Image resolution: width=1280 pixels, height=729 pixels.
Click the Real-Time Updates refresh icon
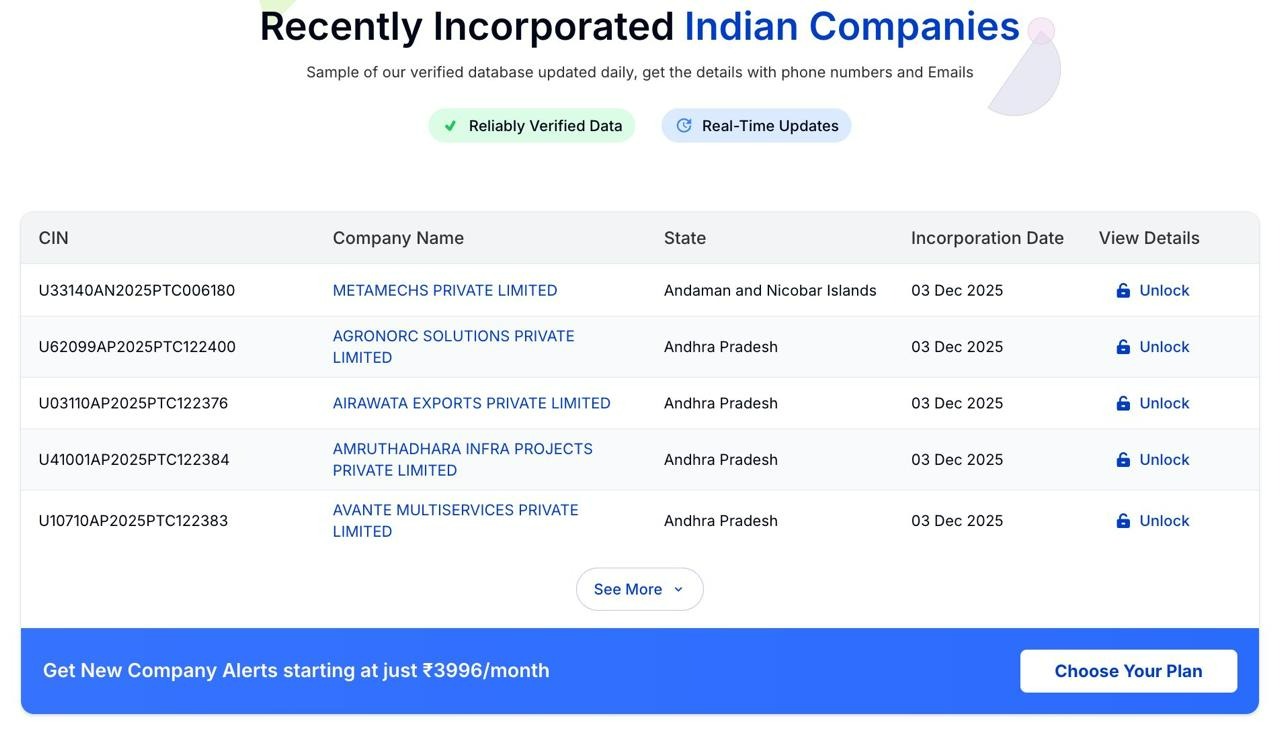click(x=684, y=126)
